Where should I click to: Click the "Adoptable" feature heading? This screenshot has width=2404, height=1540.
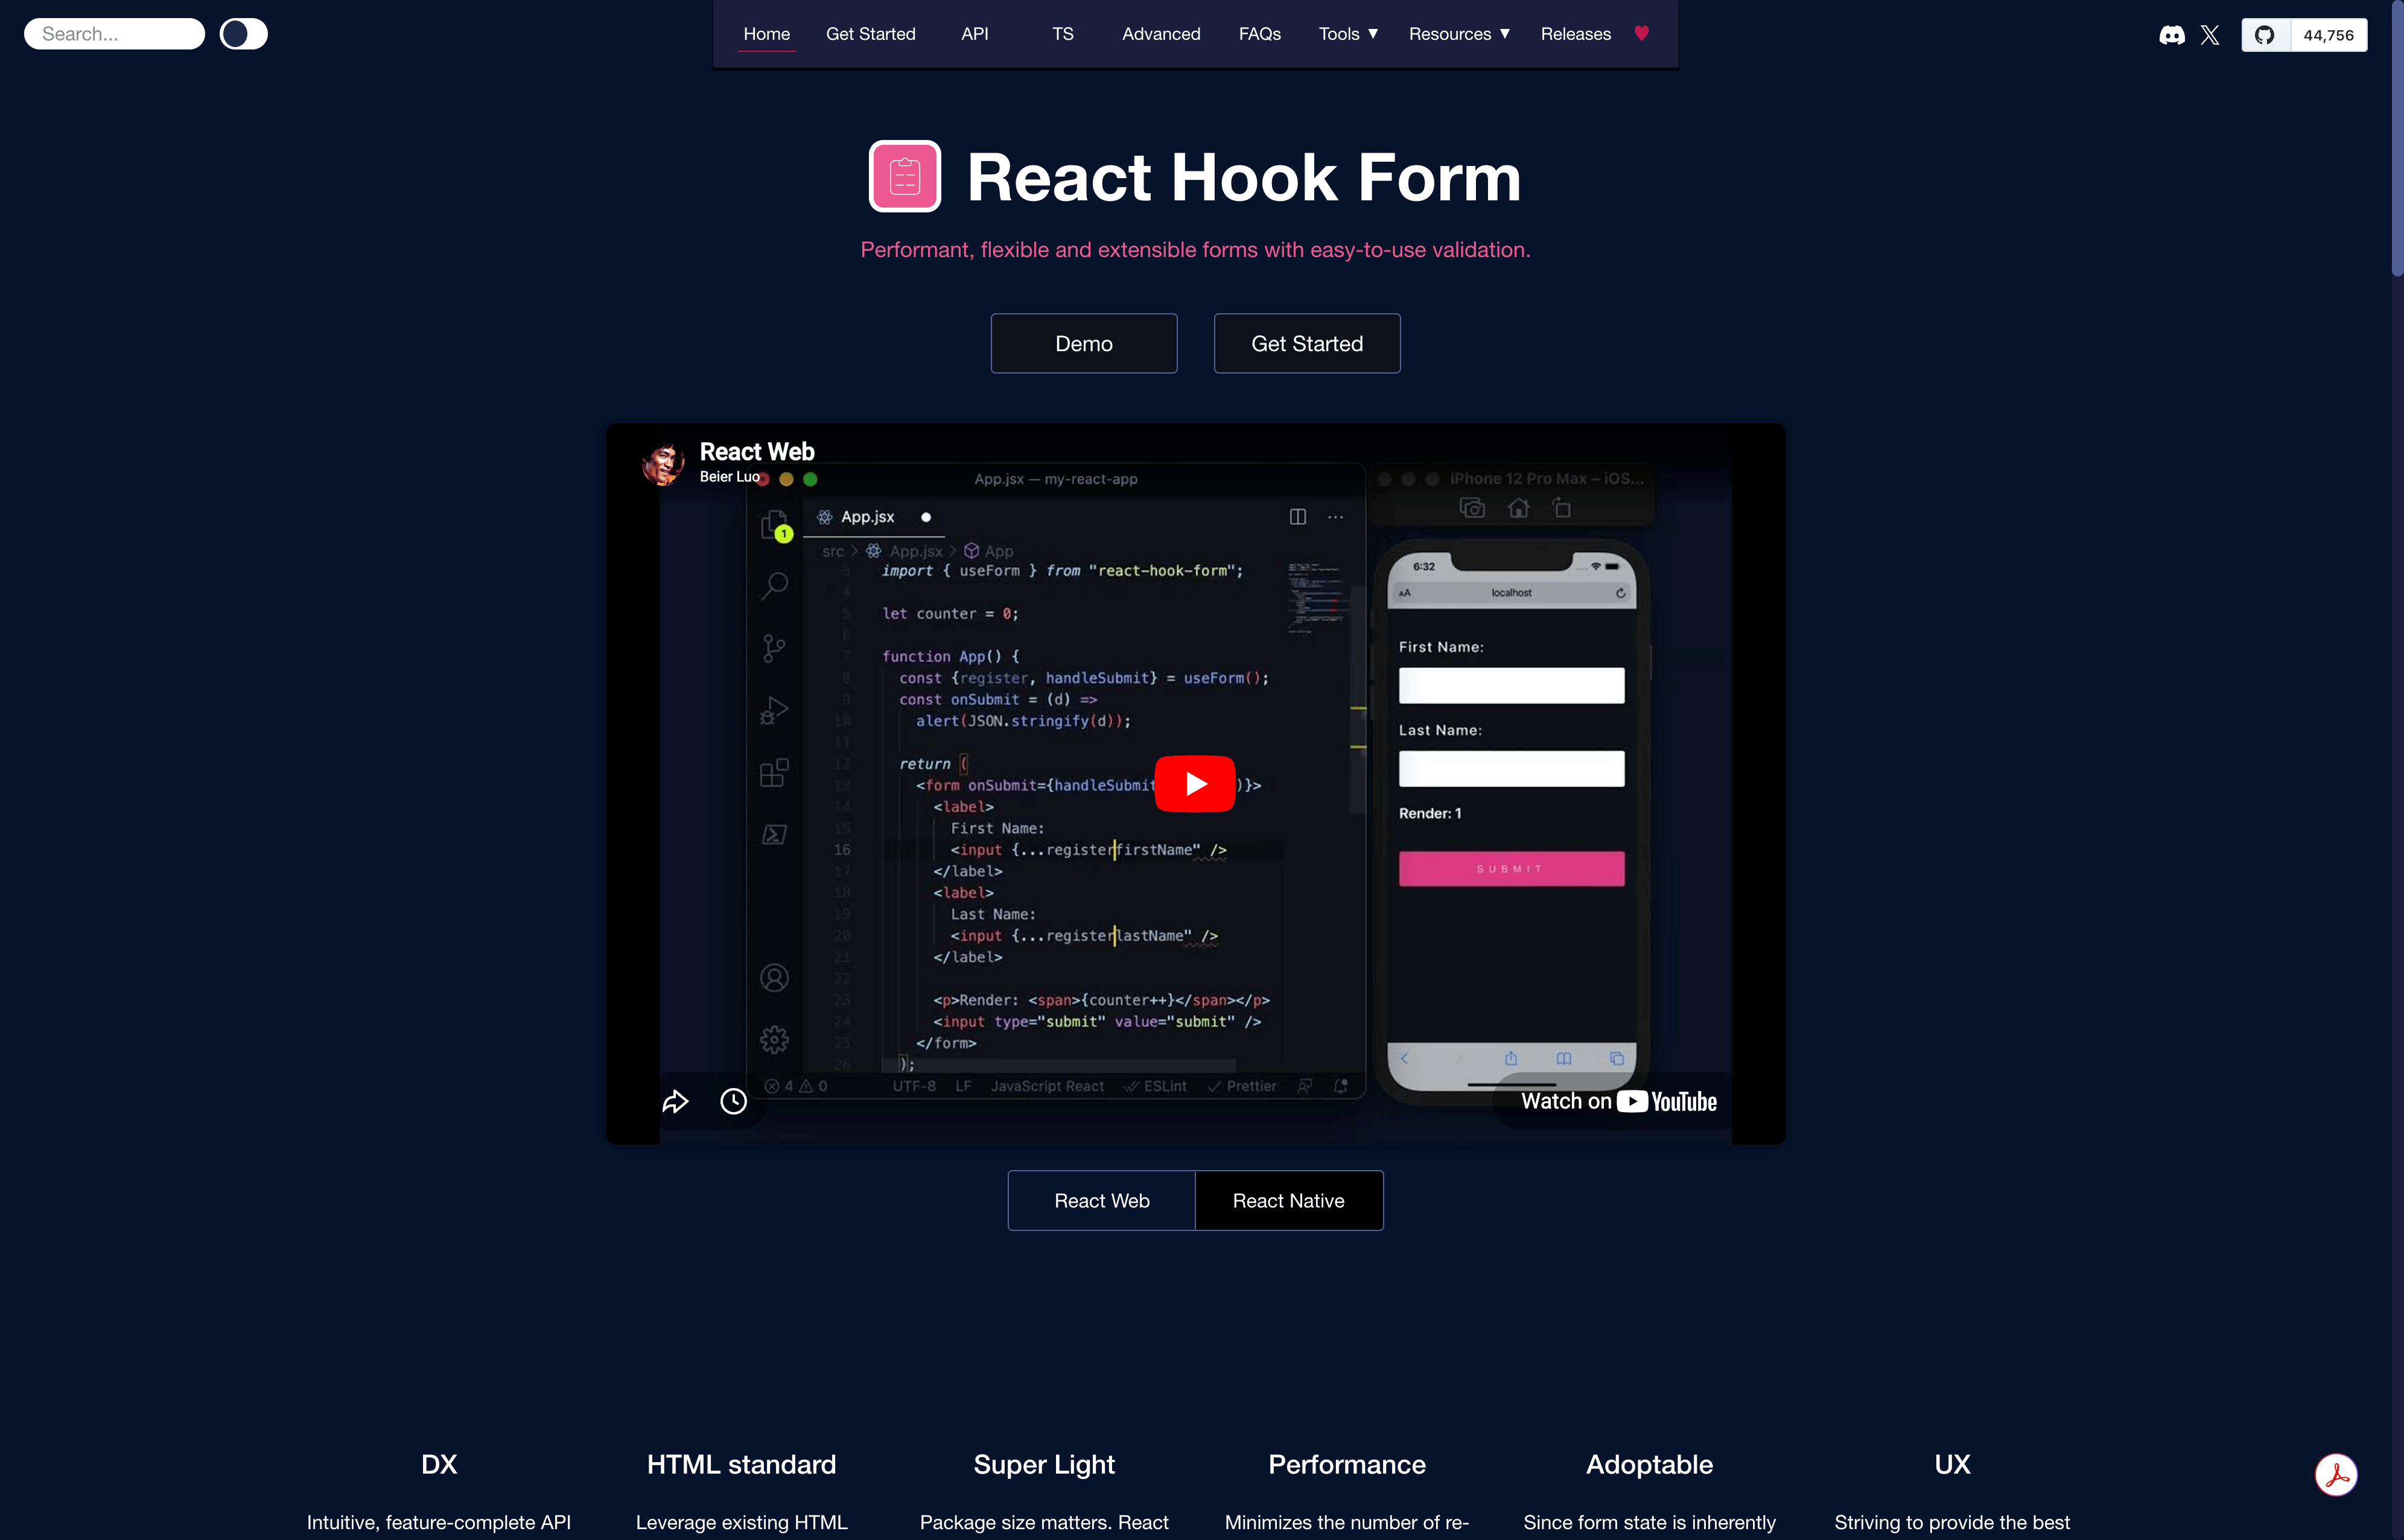pyautogui.click(x=1649, y=1464)
